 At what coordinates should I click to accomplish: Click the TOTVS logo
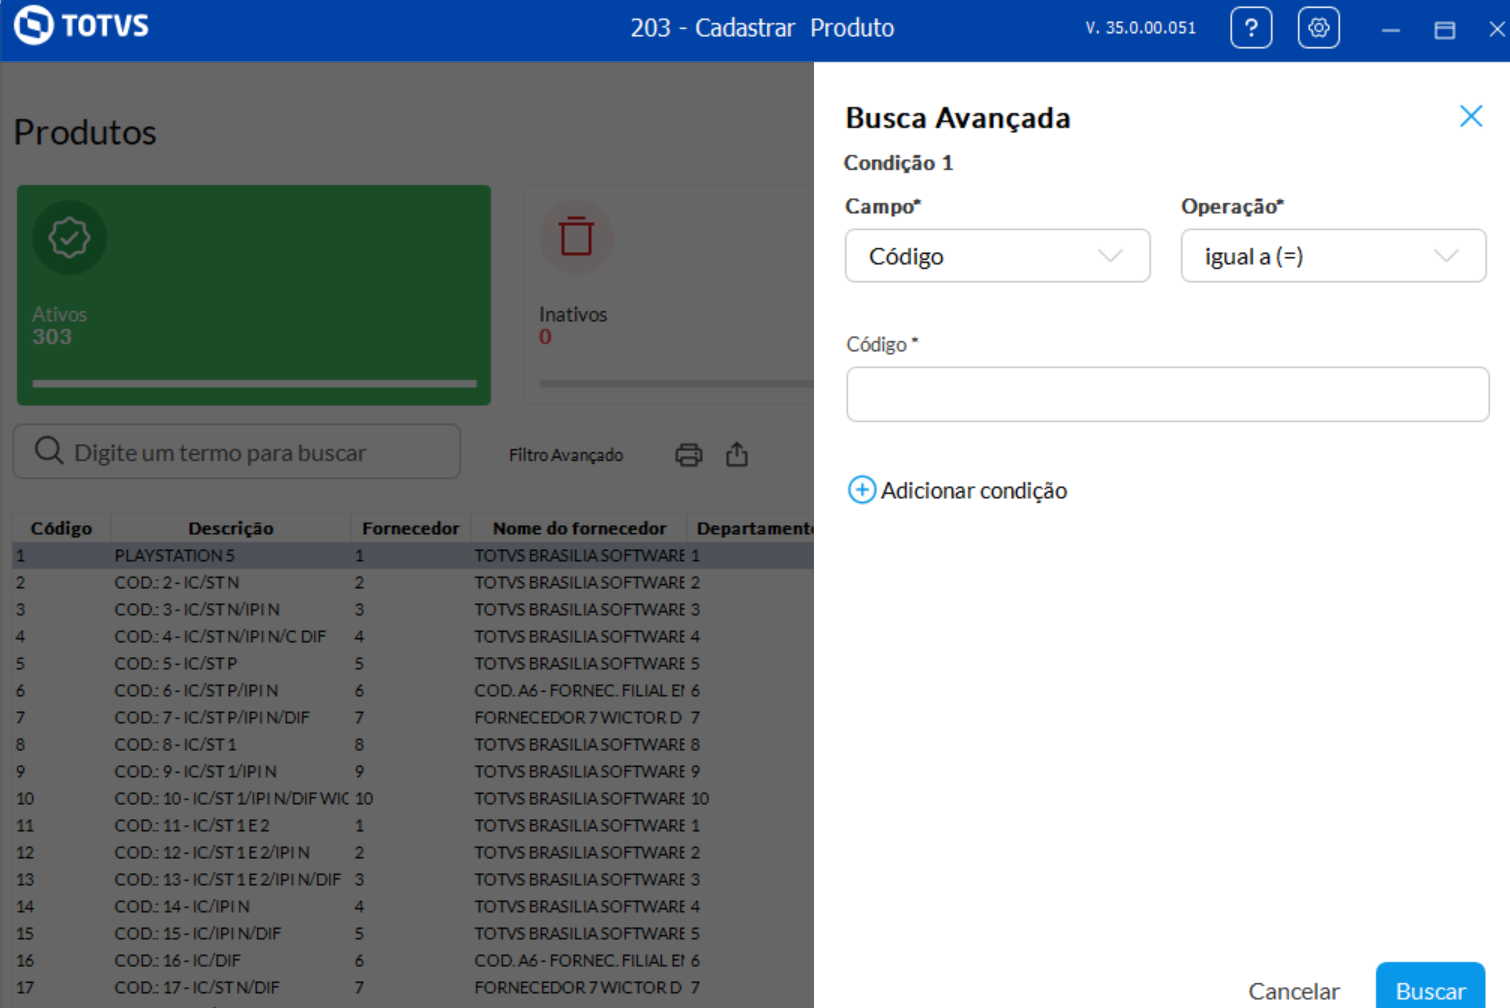point(82,25)
